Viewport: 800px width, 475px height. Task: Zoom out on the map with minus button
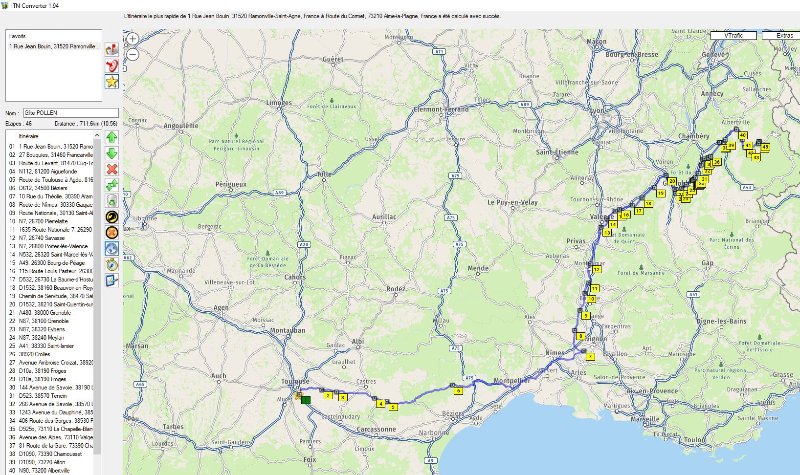pyautogui.click(x=133, y=54)
